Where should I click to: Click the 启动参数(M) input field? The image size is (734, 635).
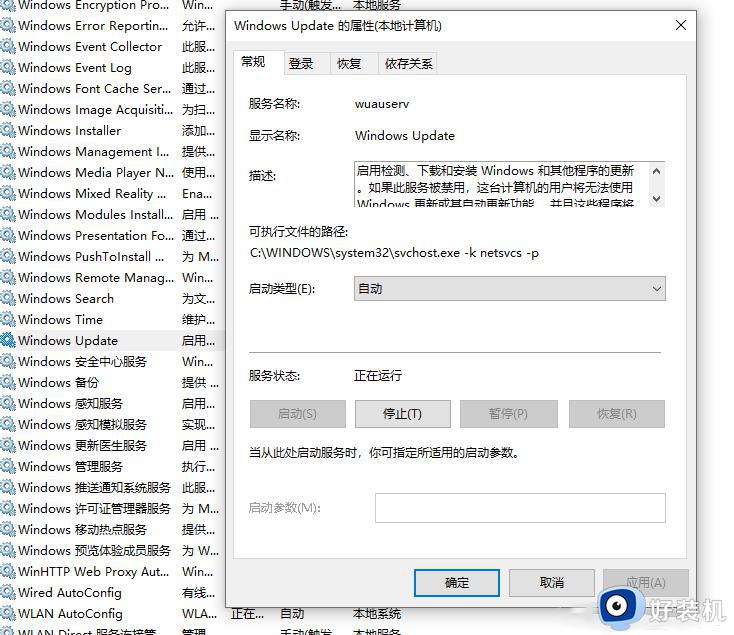(x=520, y=508)
